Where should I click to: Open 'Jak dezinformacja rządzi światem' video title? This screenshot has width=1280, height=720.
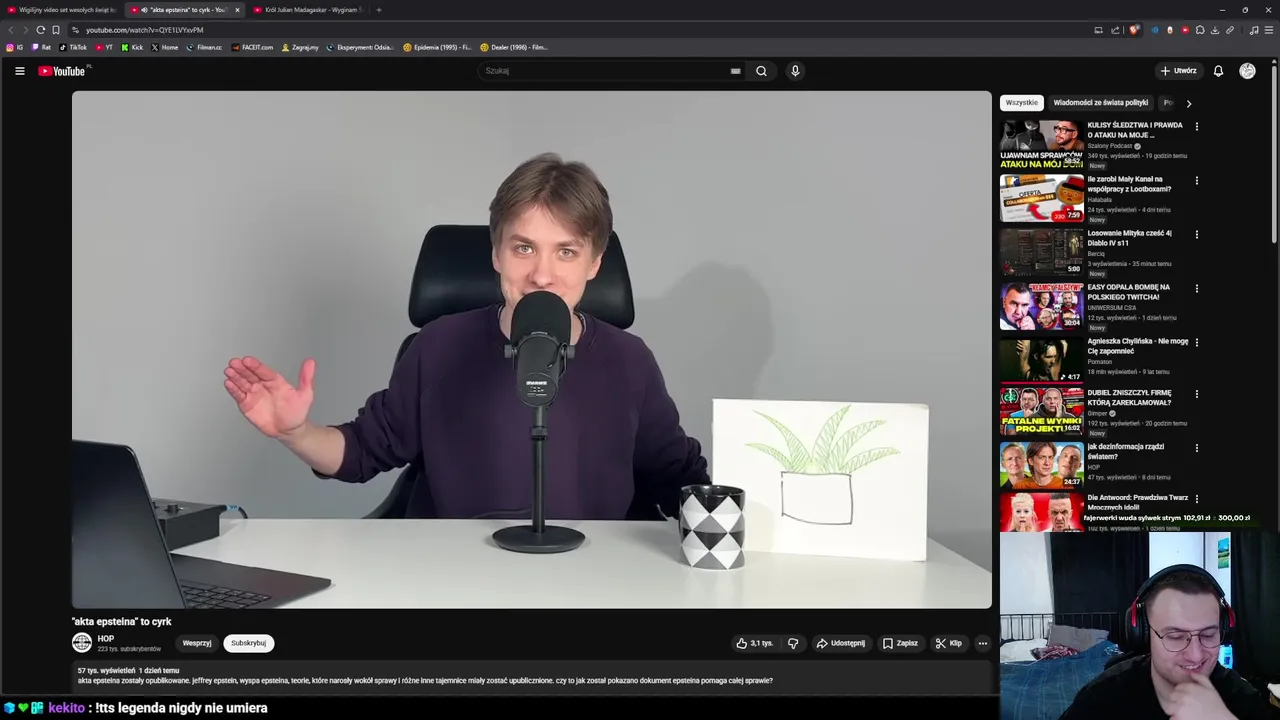tap(1125, 452)
